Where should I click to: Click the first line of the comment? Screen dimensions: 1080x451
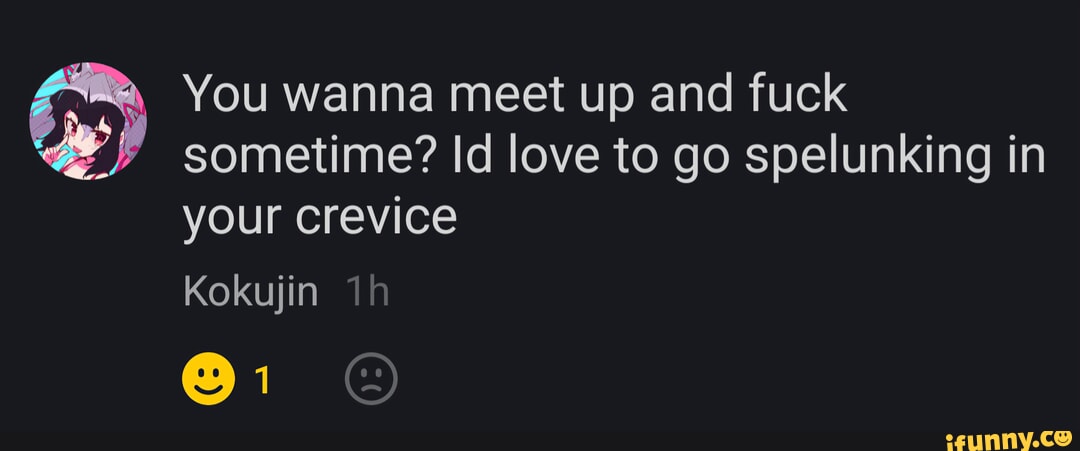click(x=515, y=96)
